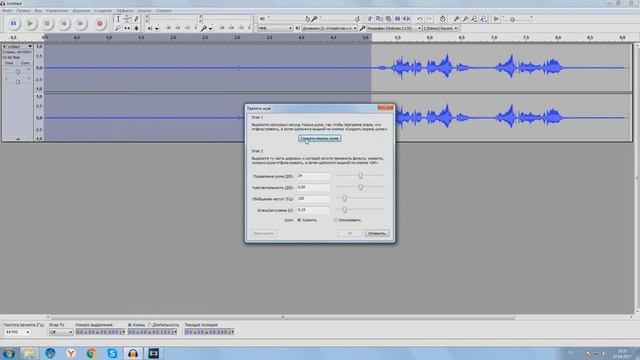Screen dimensions: 640x360
Task: Click the Fit Selection zoom icon
Action: coord(474,19)
